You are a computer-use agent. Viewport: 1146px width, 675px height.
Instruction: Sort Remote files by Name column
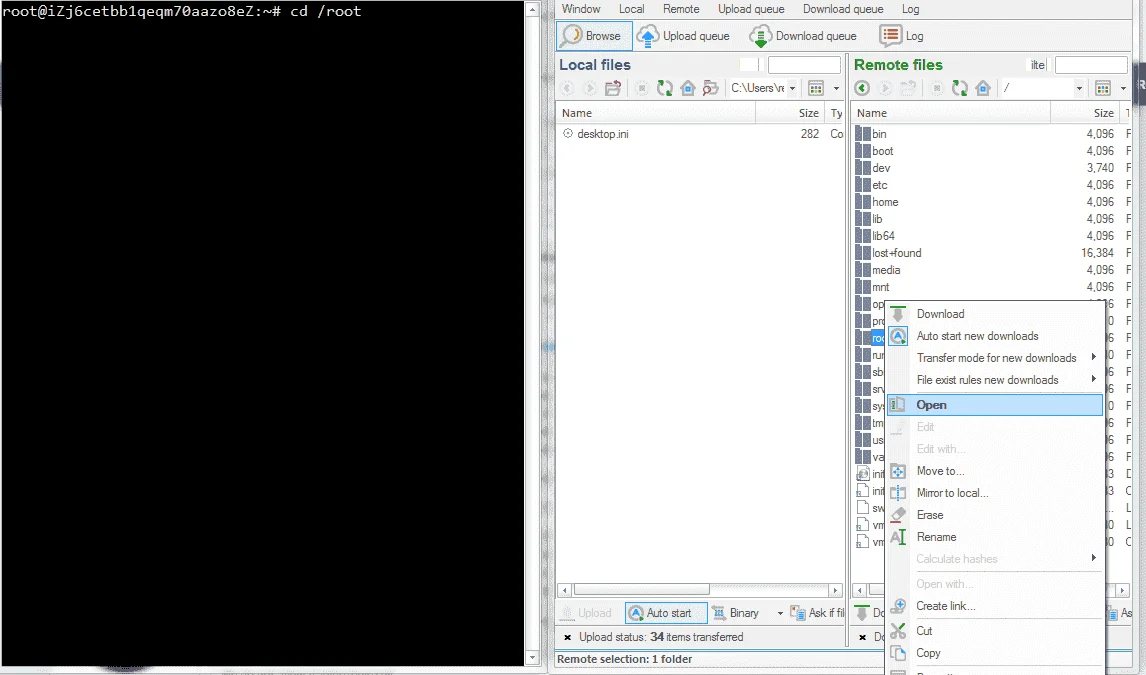[951, 113]
